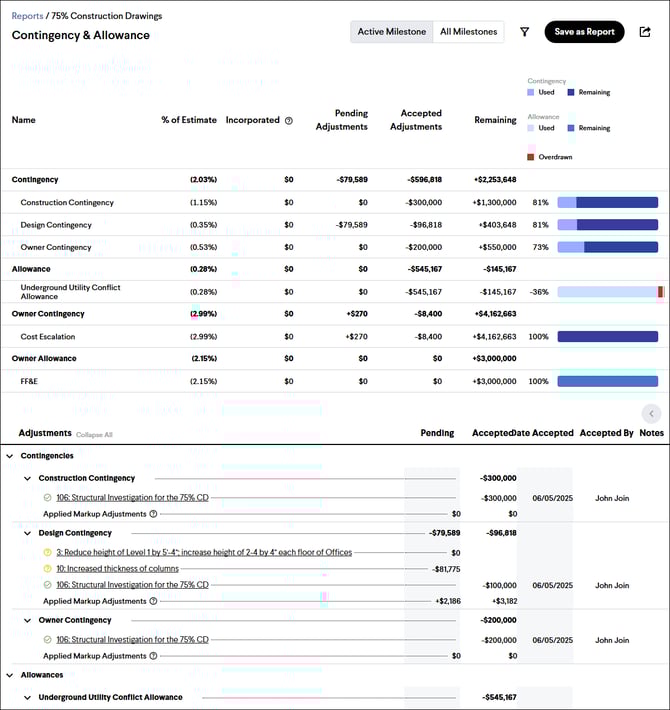Select the Construction Contingency table row
Screen dimensions: 670x710
point(335,202)
